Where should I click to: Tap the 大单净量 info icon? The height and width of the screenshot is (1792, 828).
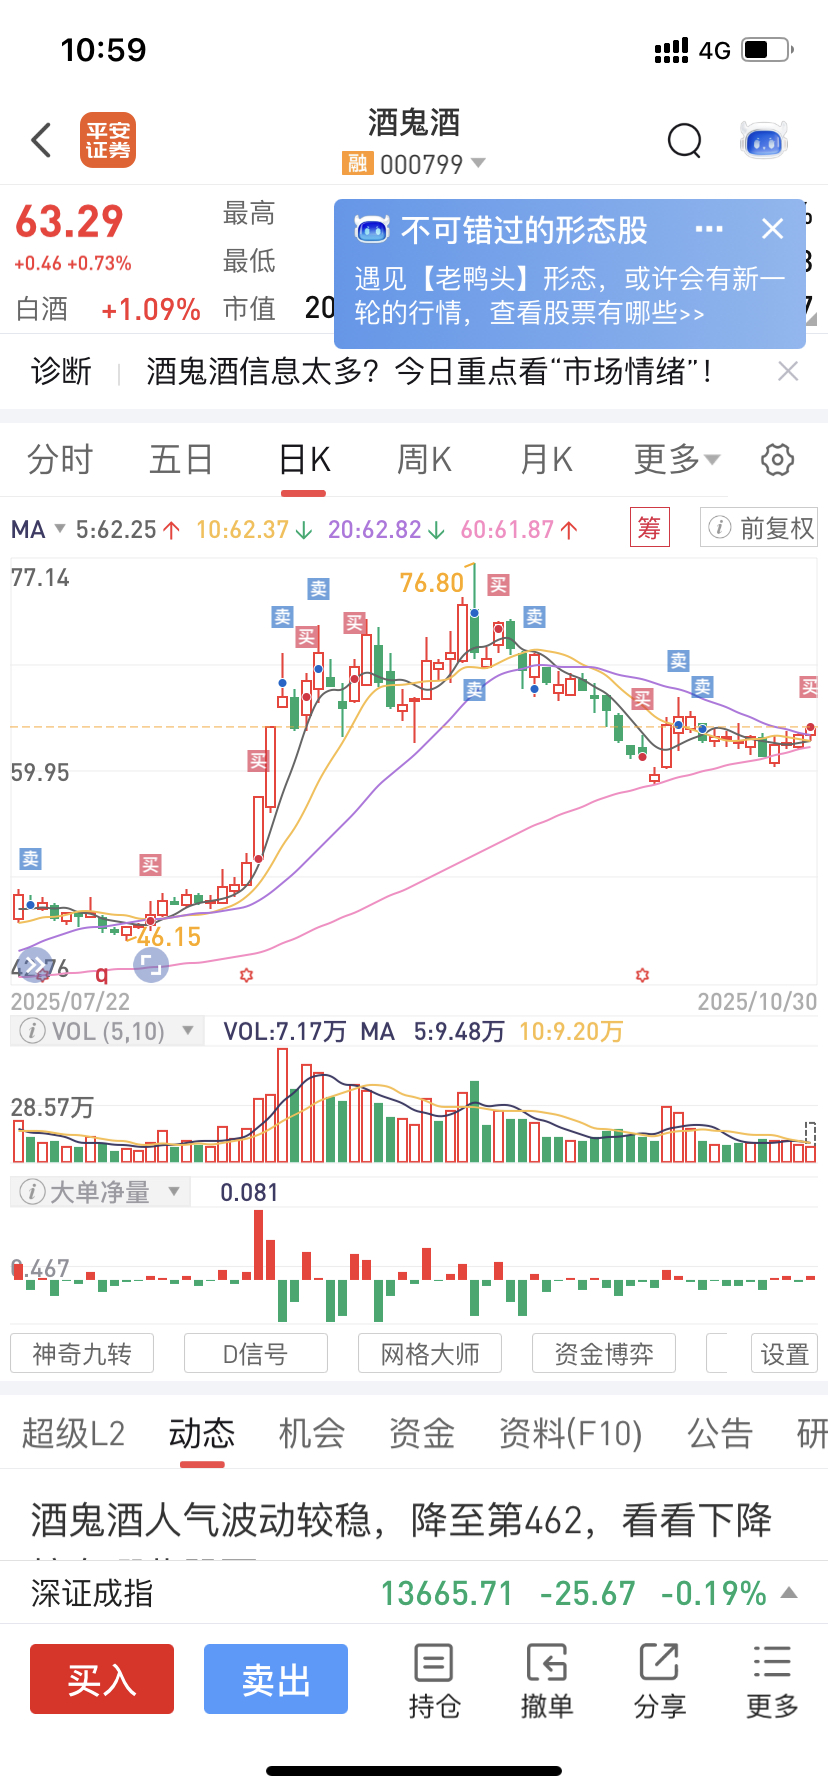coord(32,1191)
